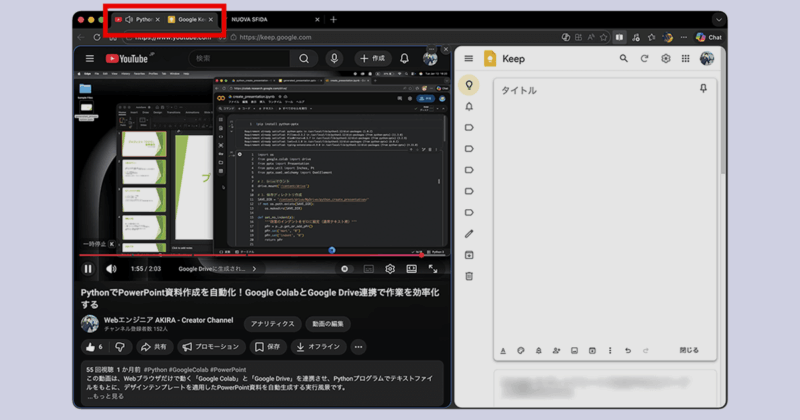Click the 作成 create button

(x=372, y=59)
